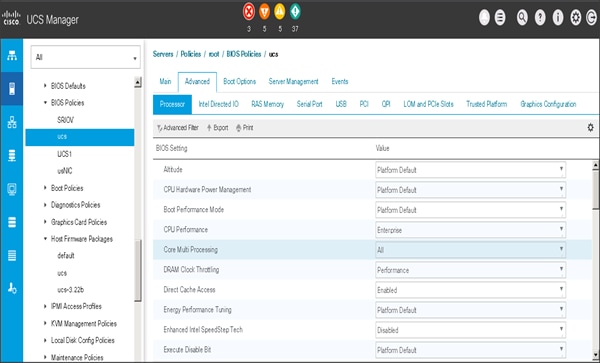Expand Boot Policies tree node

point(46,188)
